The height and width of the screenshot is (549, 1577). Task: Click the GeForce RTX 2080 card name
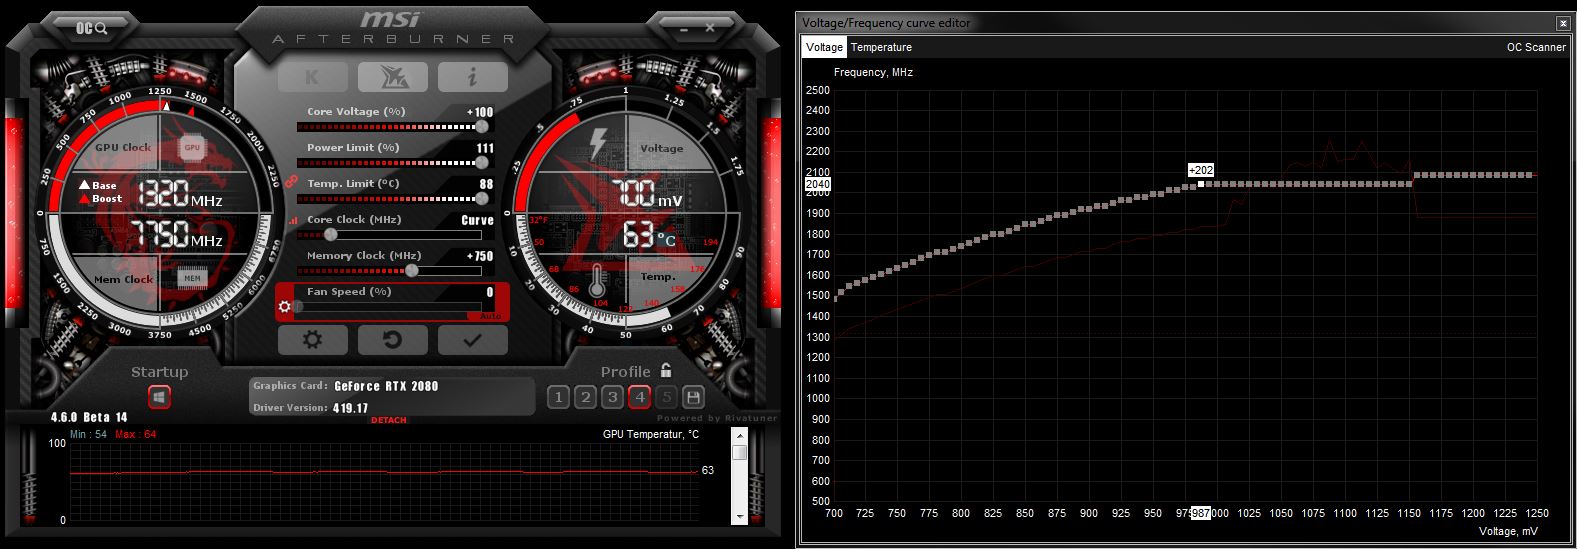pos(386,386)
